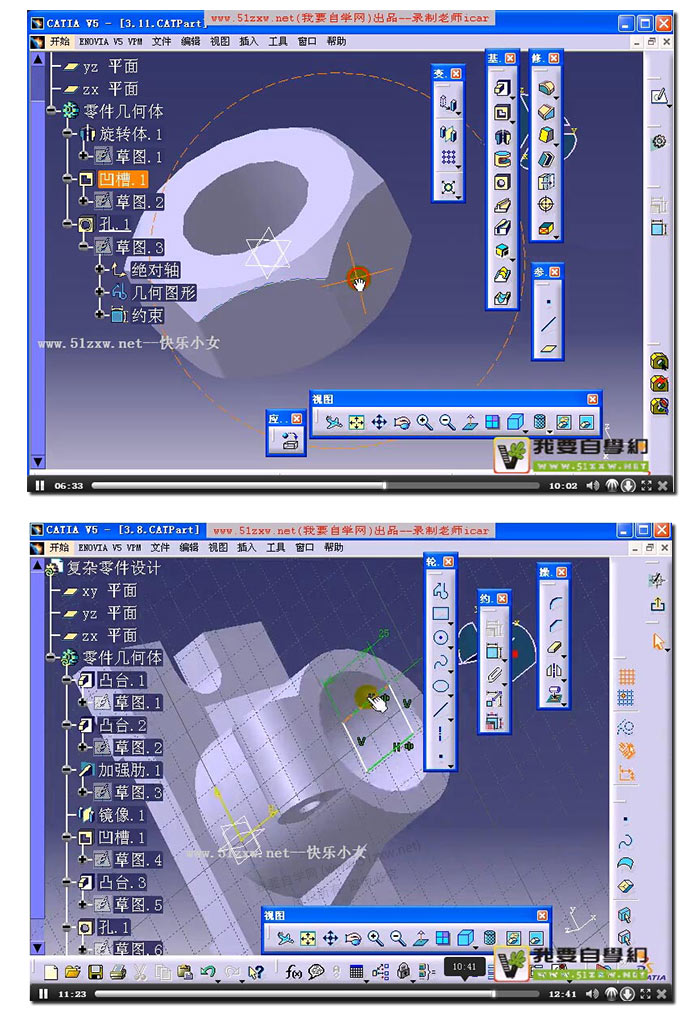The height and width of the screenshot is (1018, 700).
Task: Click the Sketcher icon at top window's right sidebar
Action: (x=659, y=96)
